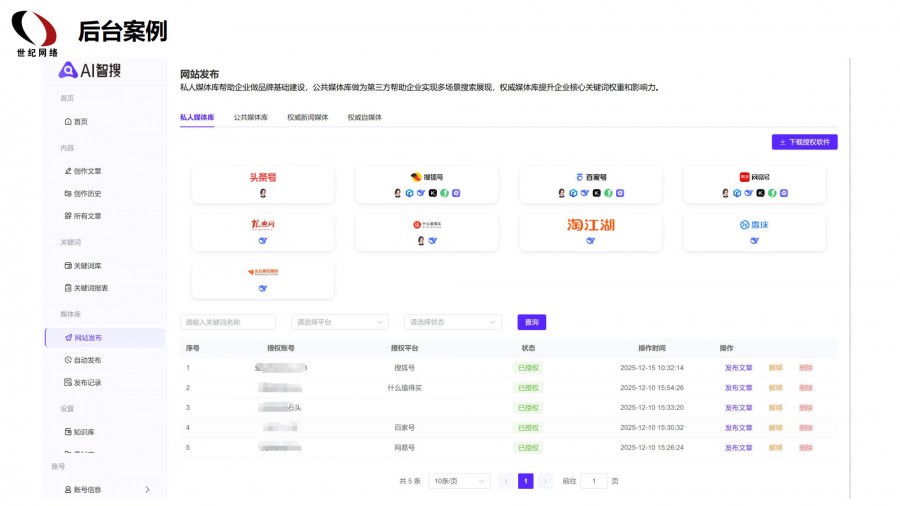Viewport: 900px width, 506px height.
Task: Select the 淘江湖 platform card
Action: 590,231
